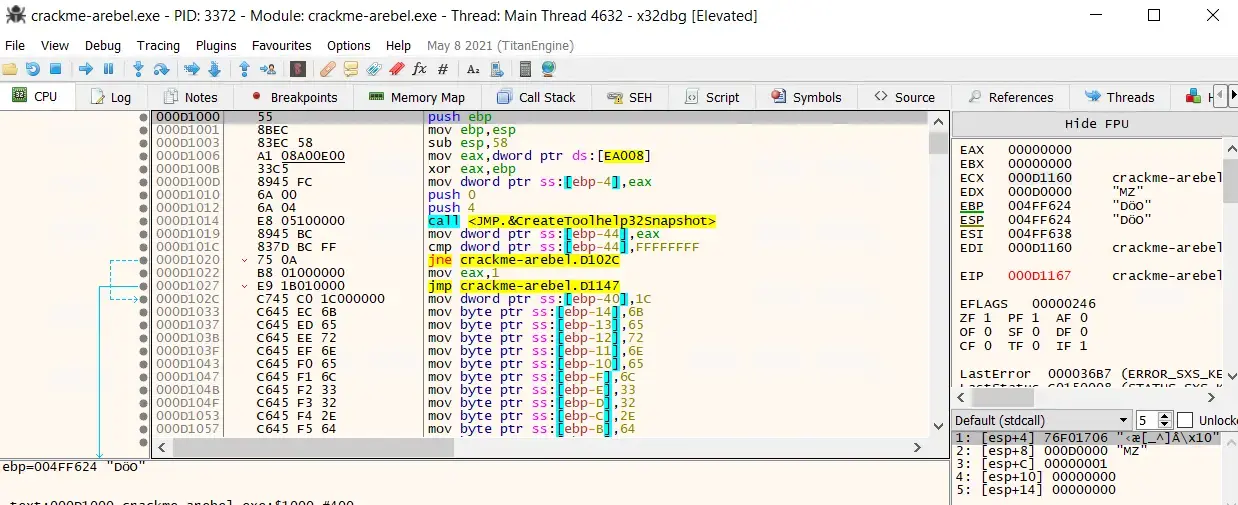1238x505 pixels.
Task: Open functions via the fx icon
Action: (x=419, y=69)
